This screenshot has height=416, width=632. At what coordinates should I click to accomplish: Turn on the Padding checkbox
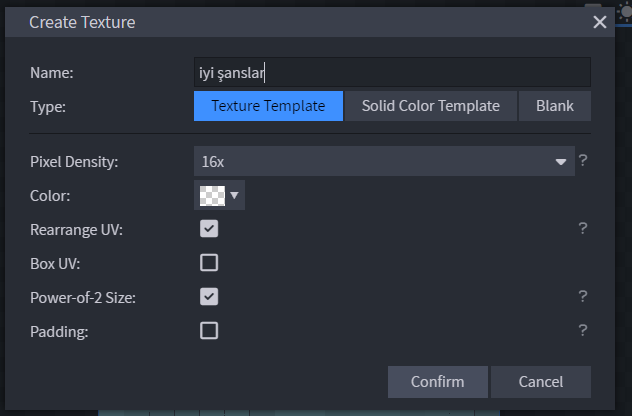(209, 331)
